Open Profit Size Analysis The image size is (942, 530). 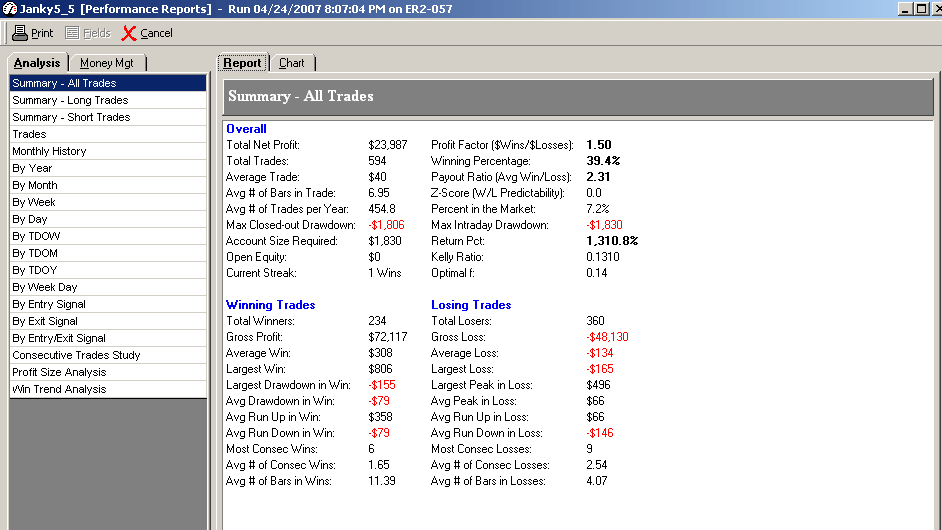[x=108, y=373]
